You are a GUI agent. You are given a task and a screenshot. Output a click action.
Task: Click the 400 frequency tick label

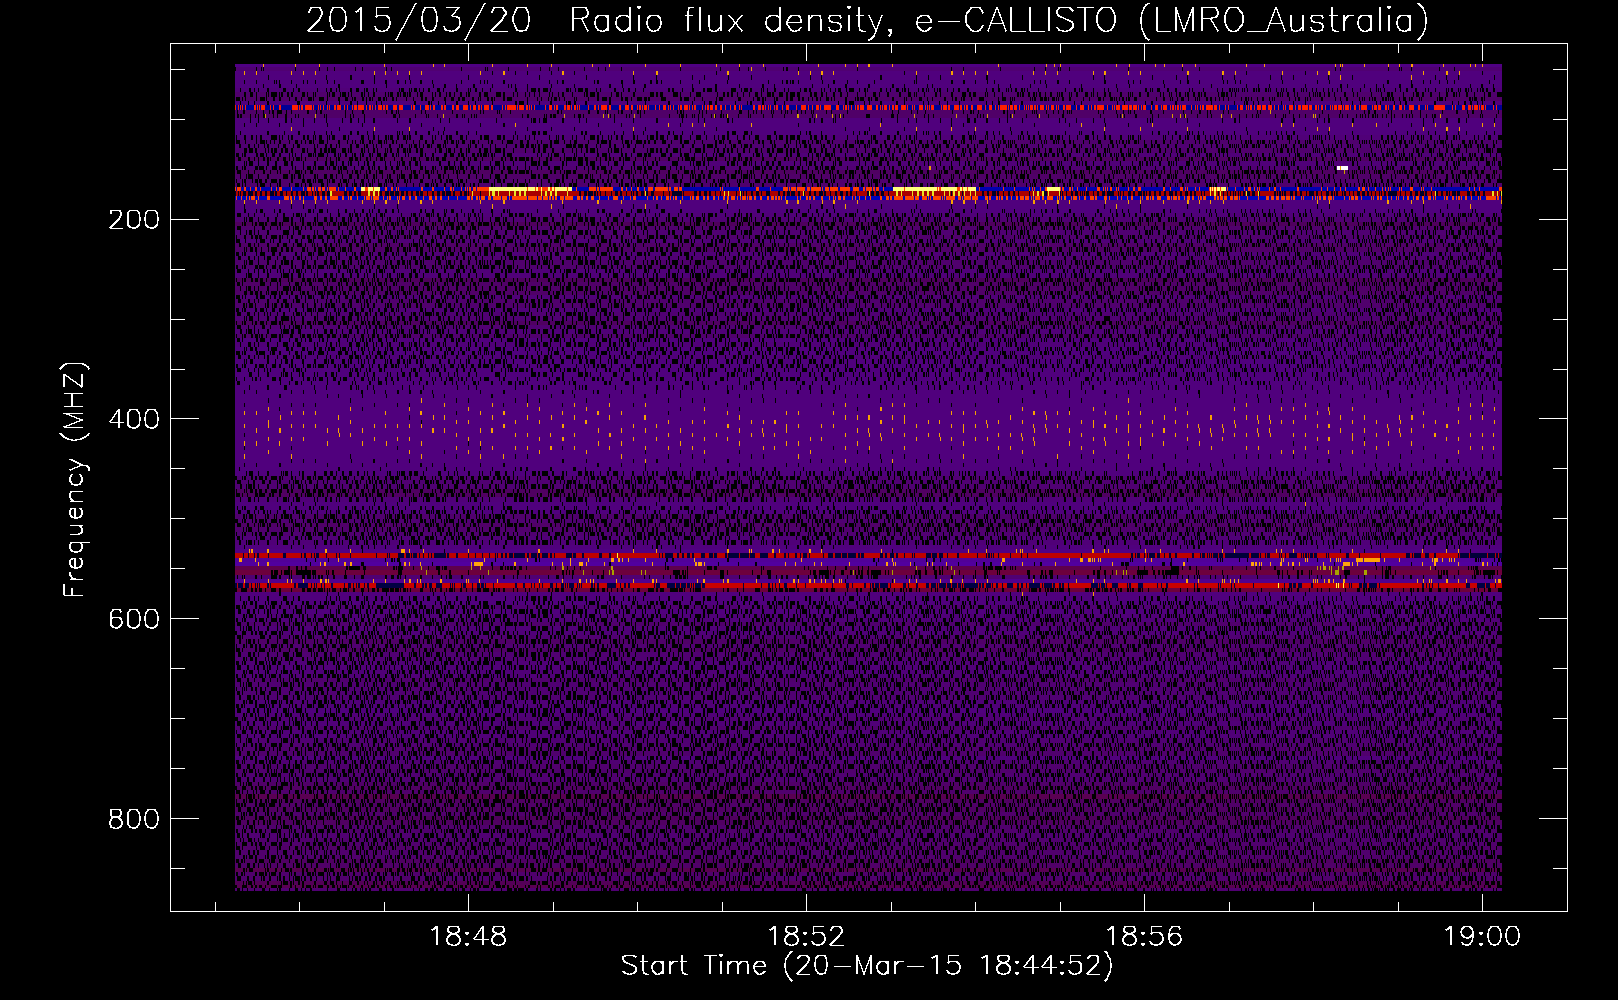134,419
